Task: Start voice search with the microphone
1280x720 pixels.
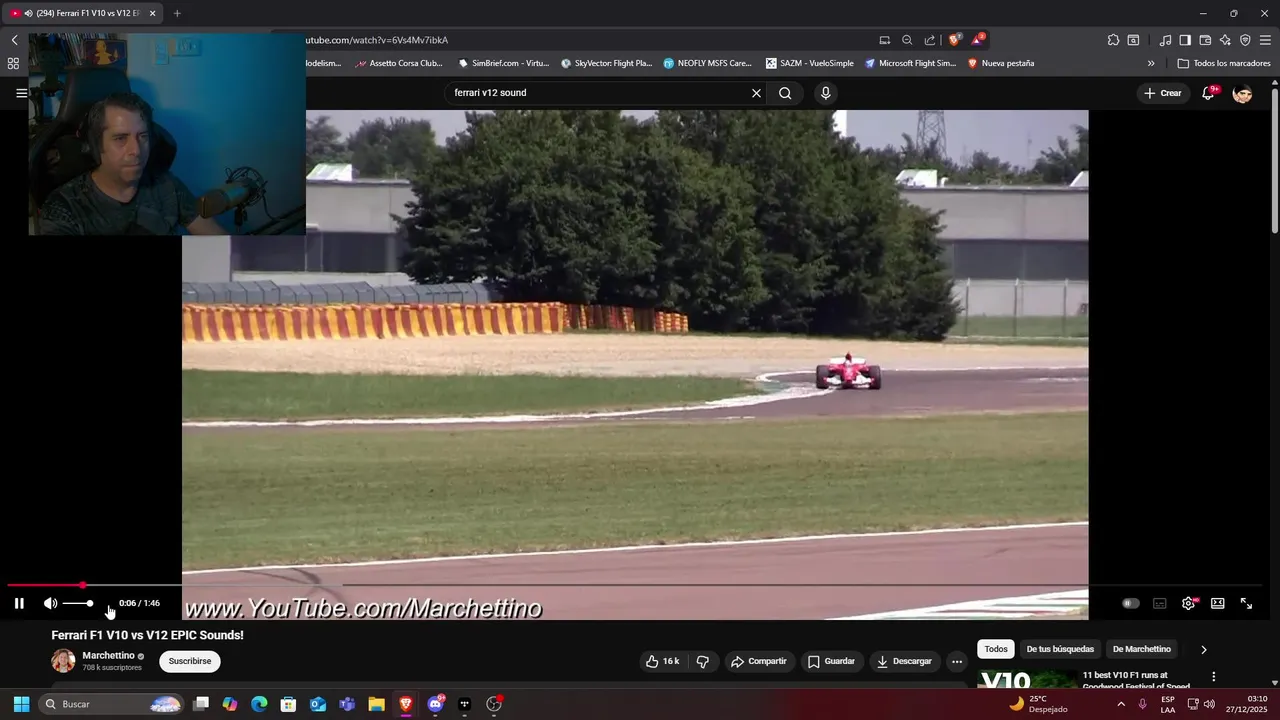Action: pyautogui.click(x=825, y=93)
